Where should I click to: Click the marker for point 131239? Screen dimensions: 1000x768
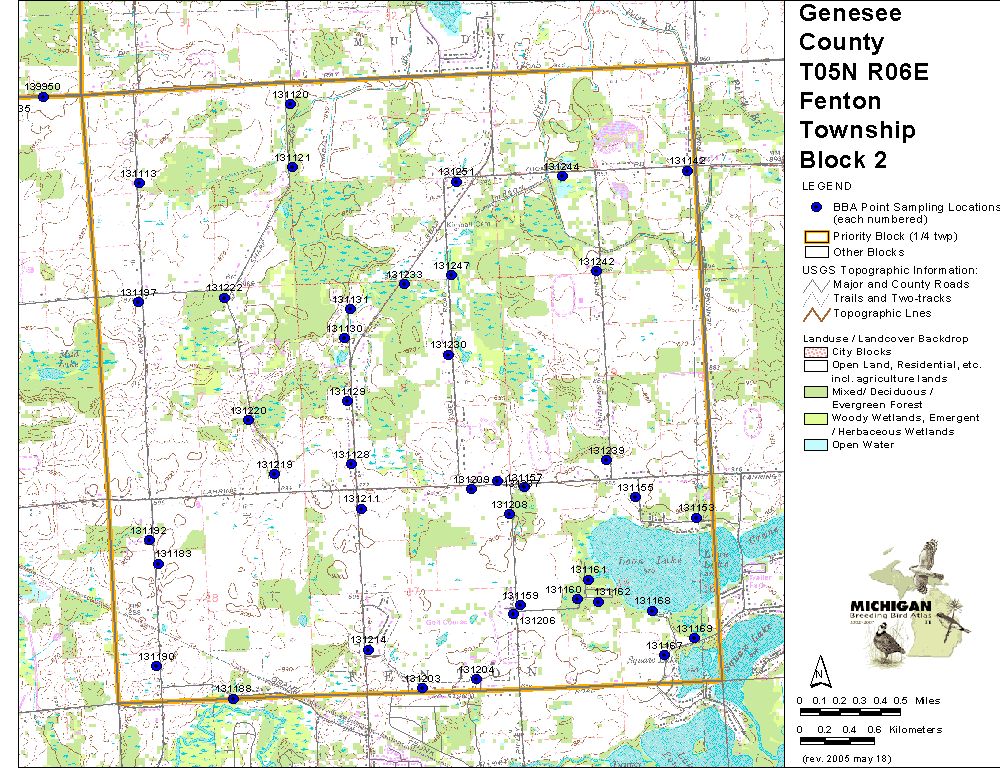tap(606, 461)
